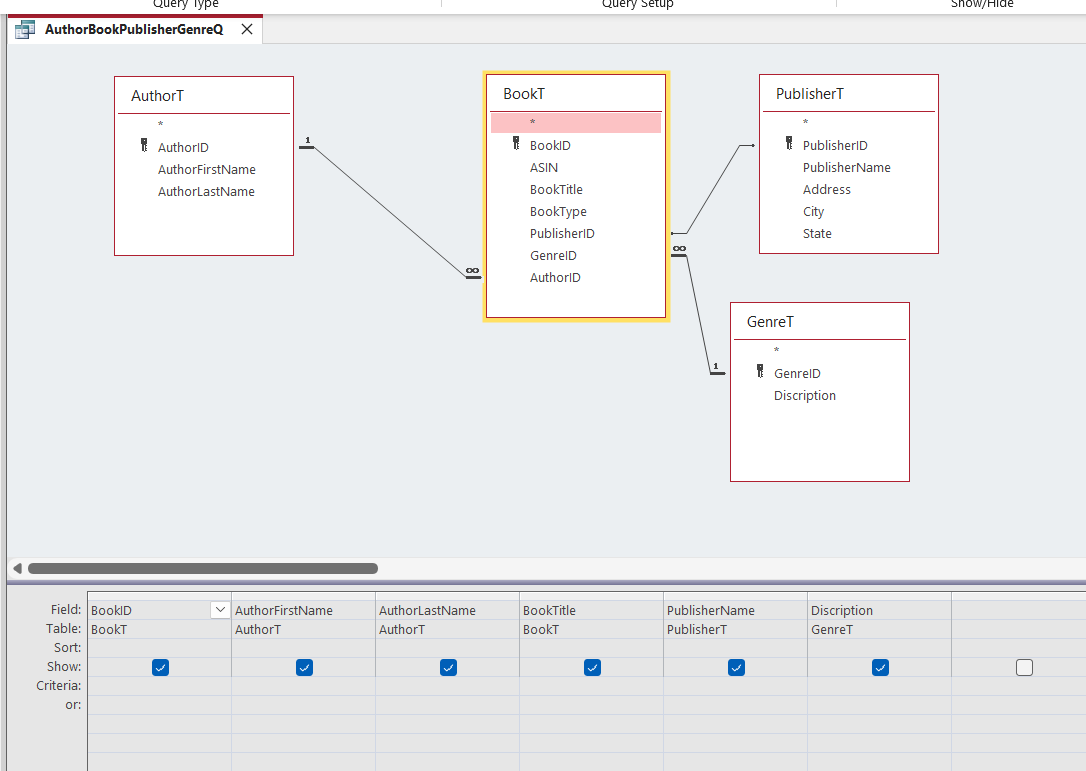Click the Sort cell under BookTitle column
The width and height of the screenshot is (1086, 771).
tap(590, 648)
